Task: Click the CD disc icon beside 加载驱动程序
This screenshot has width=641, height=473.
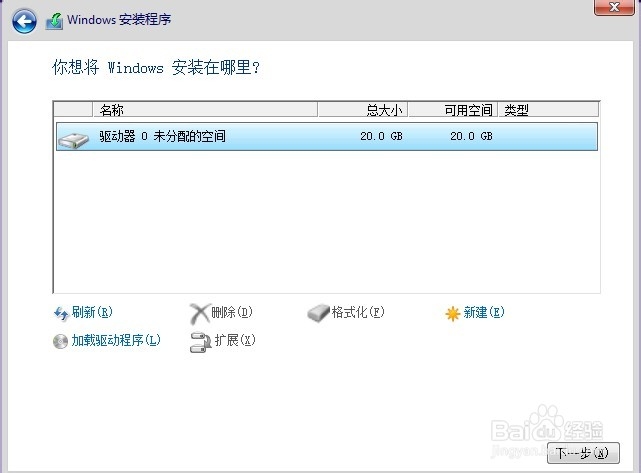Action: click(x=61, y=341)
